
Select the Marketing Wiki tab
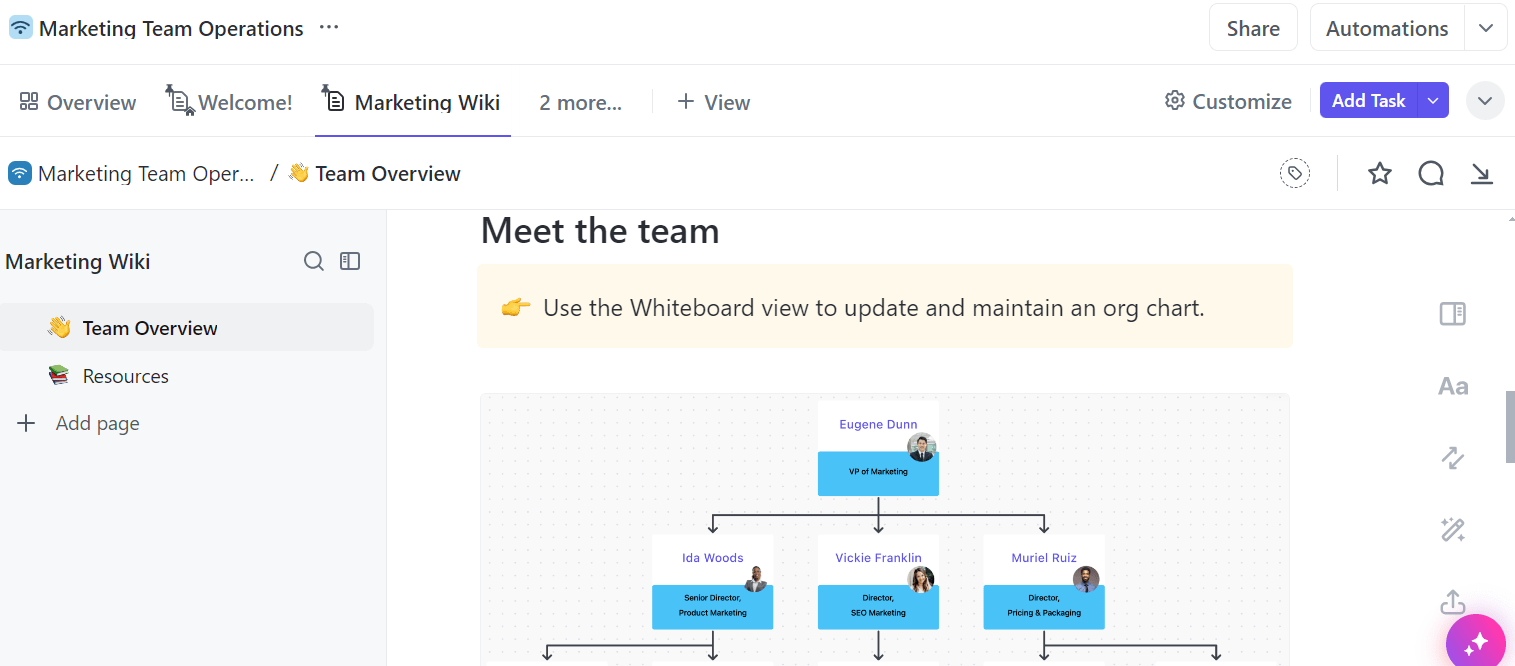413,102
